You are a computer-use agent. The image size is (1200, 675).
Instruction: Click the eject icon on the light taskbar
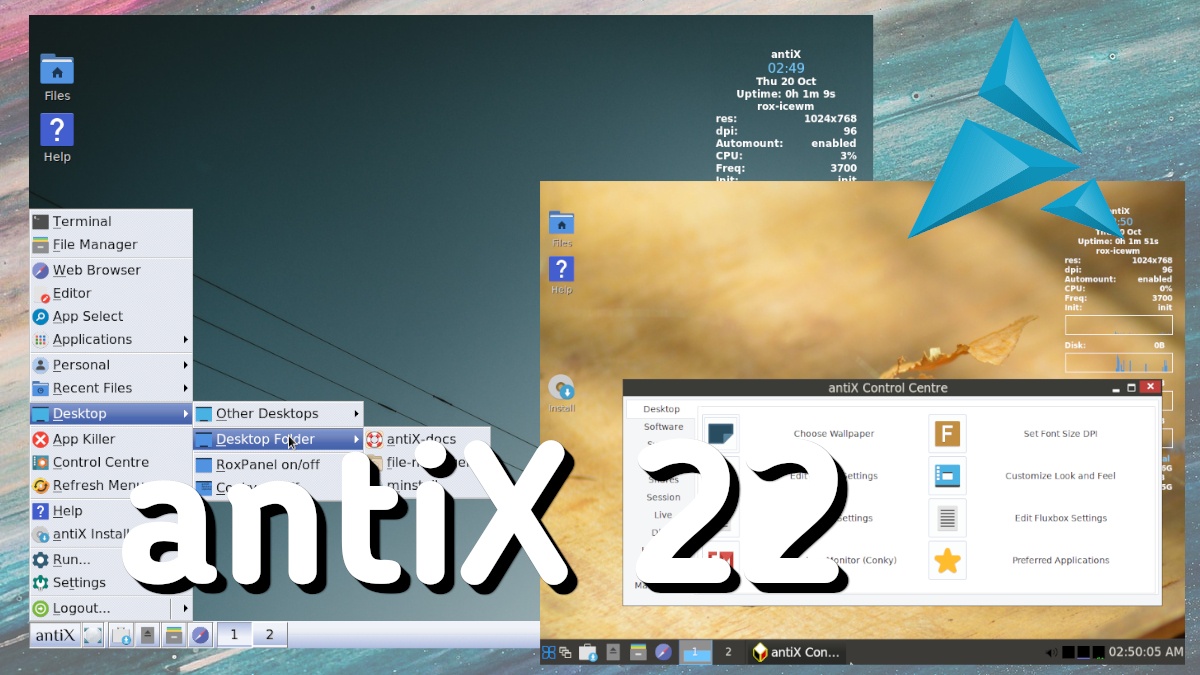pos(147,634)
